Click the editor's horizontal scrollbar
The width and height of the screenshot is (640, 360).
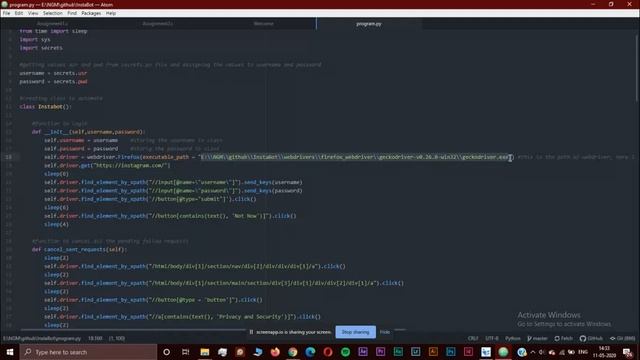click(x=212, y=329)
